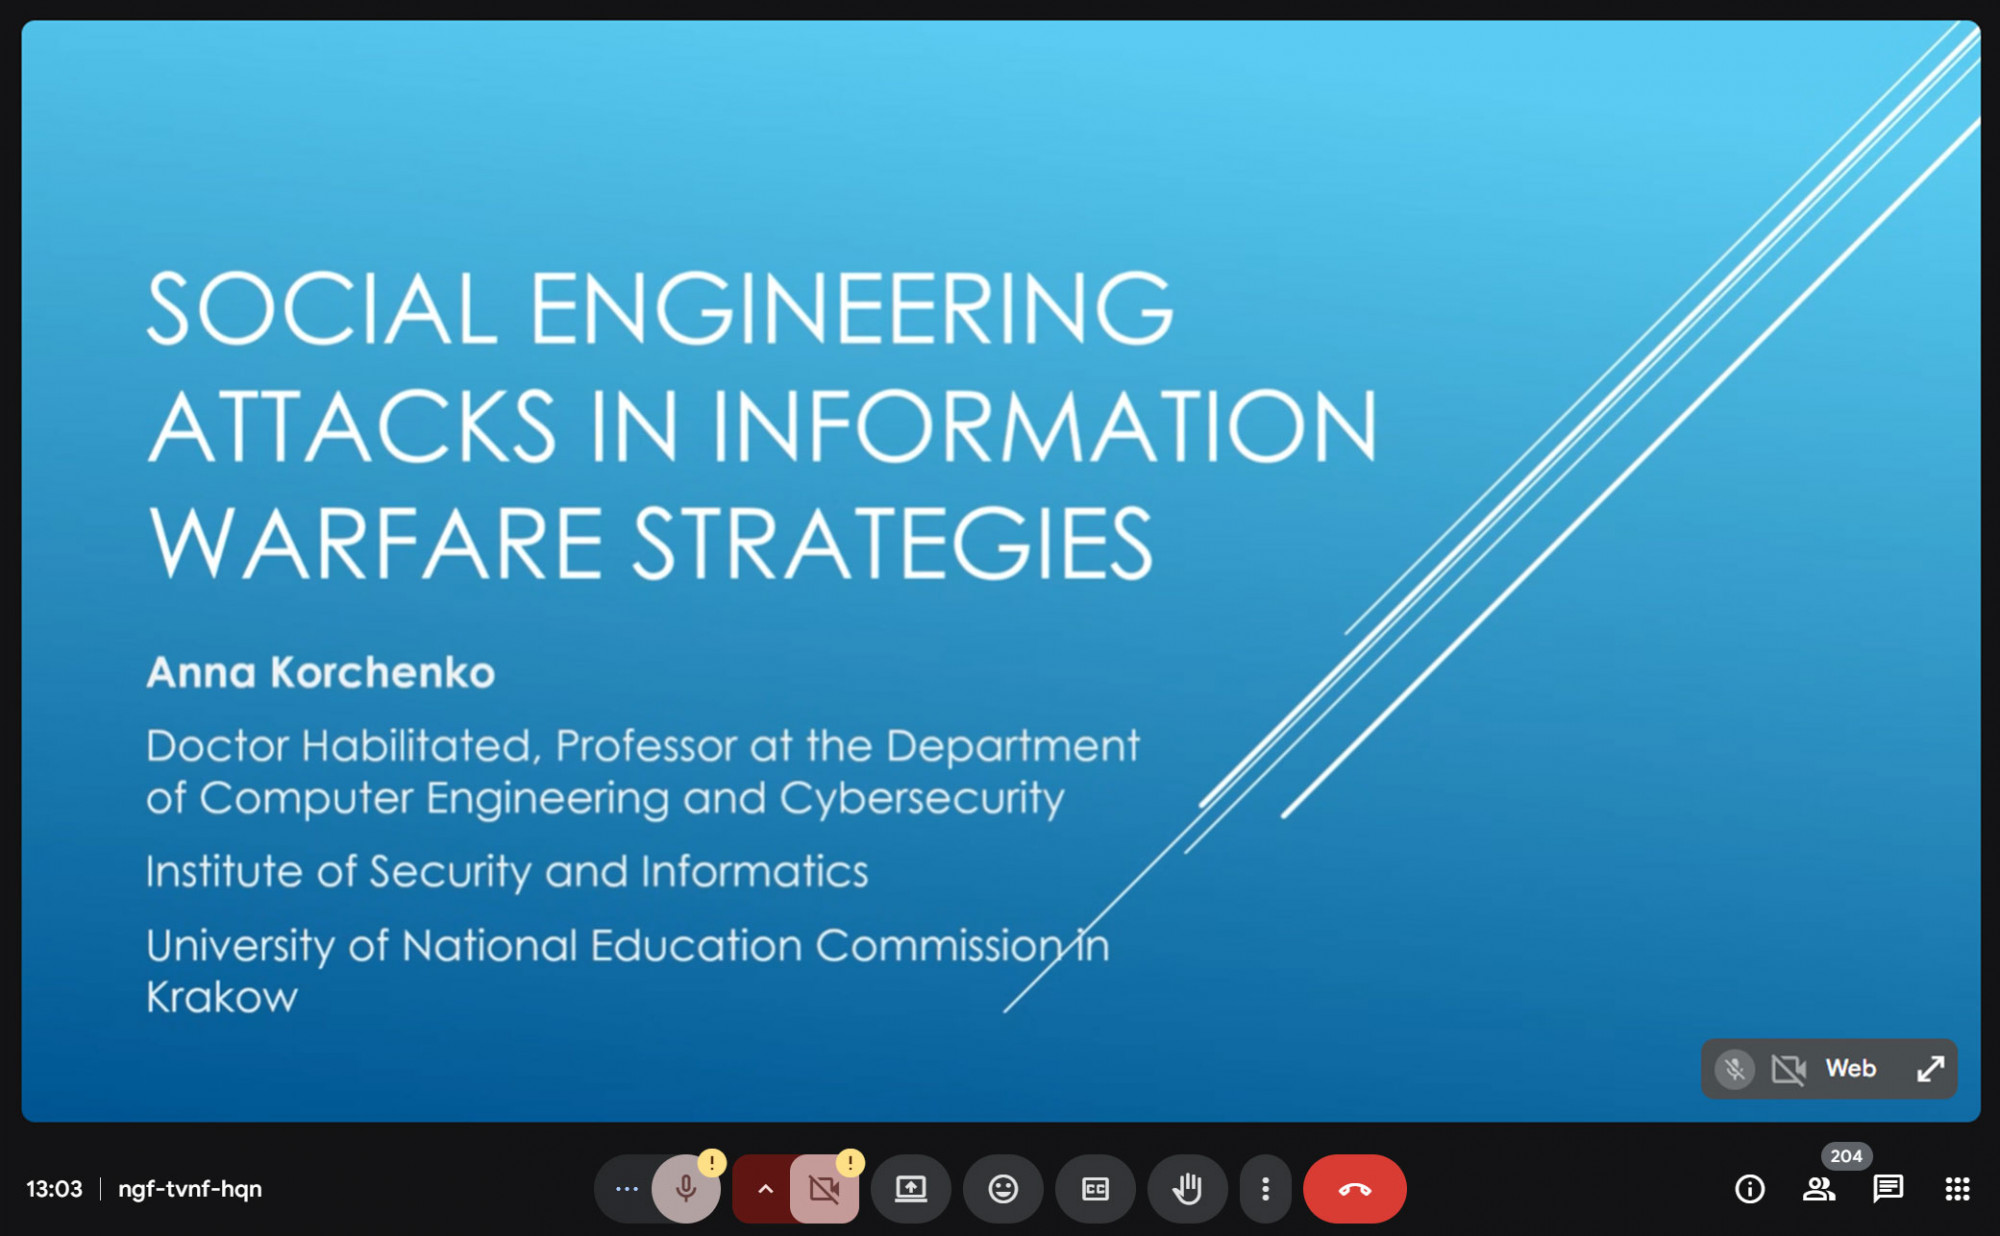Open the meeting details info icon
Viewport: 2000px width, 1236px height.
pos(1749,1189)
